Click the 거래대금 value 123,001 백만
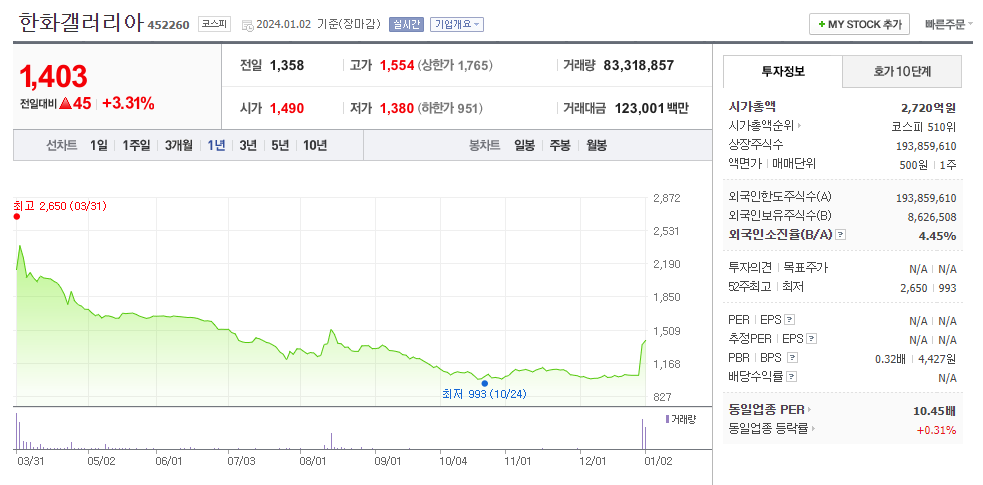 pyautogui.click(x=651, y=108)
